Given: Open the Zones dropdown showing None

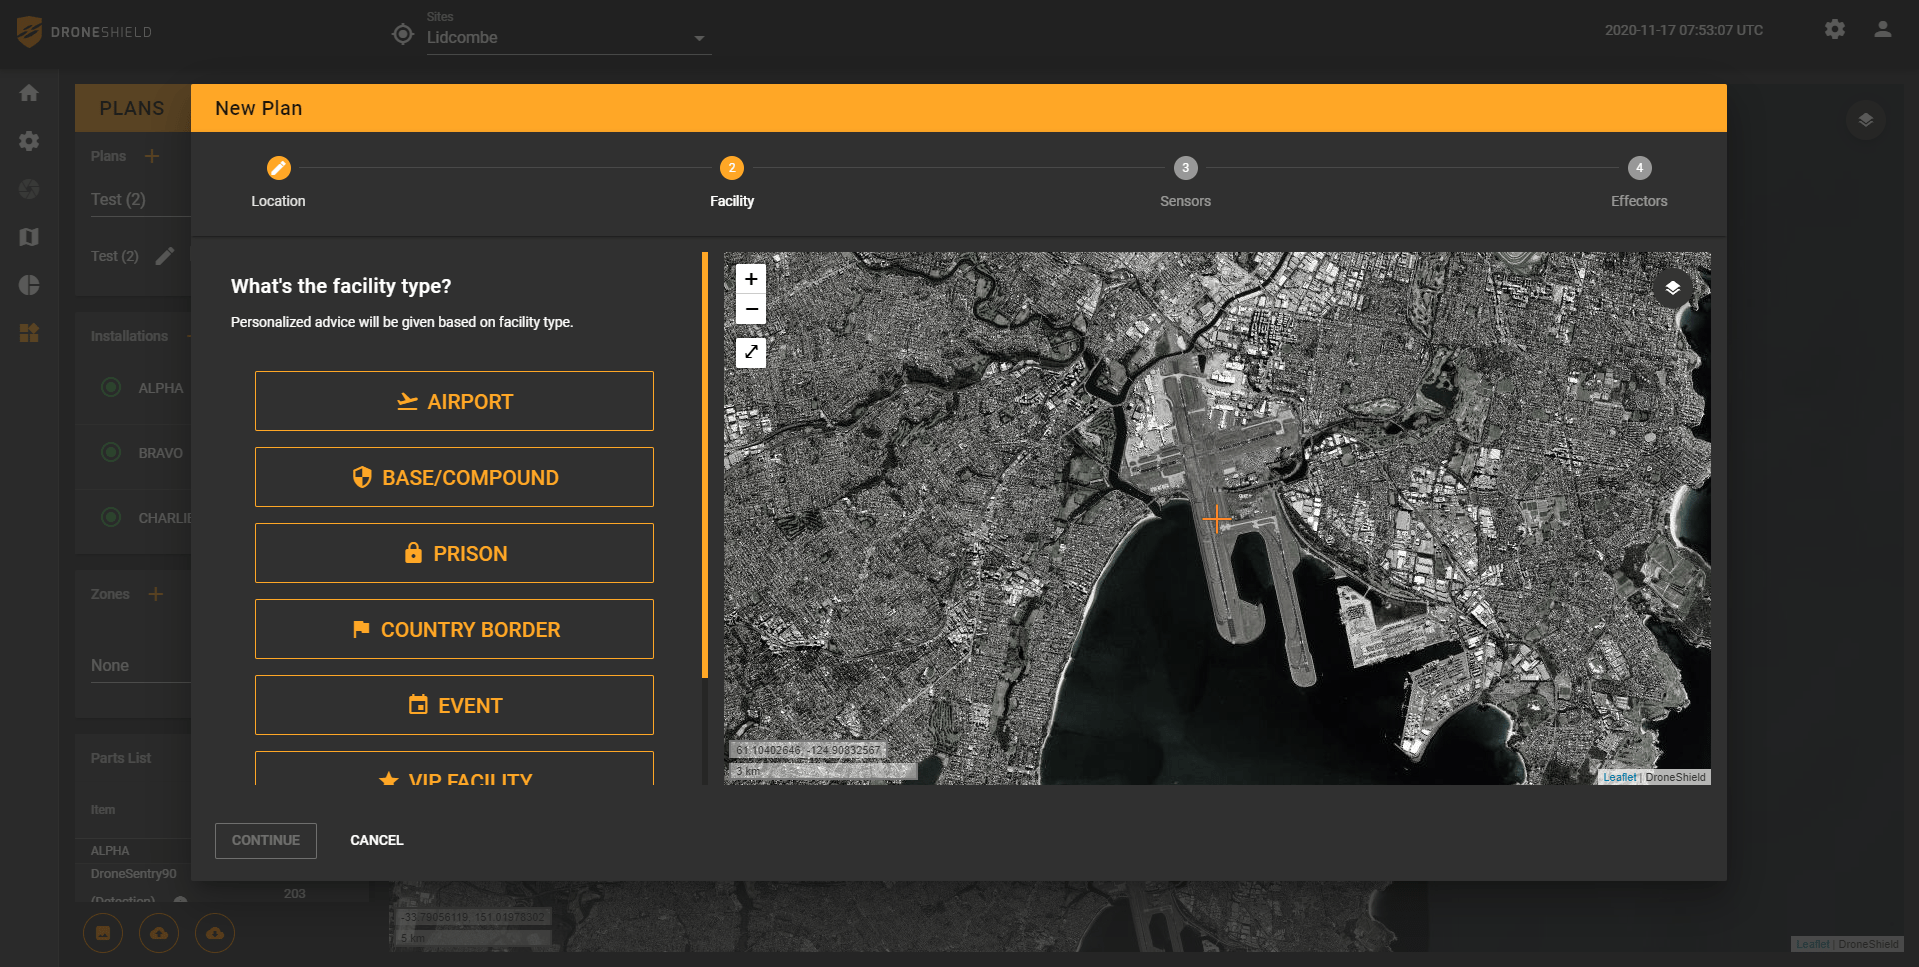Looking at the screenshot, I should tap(138, 666).
